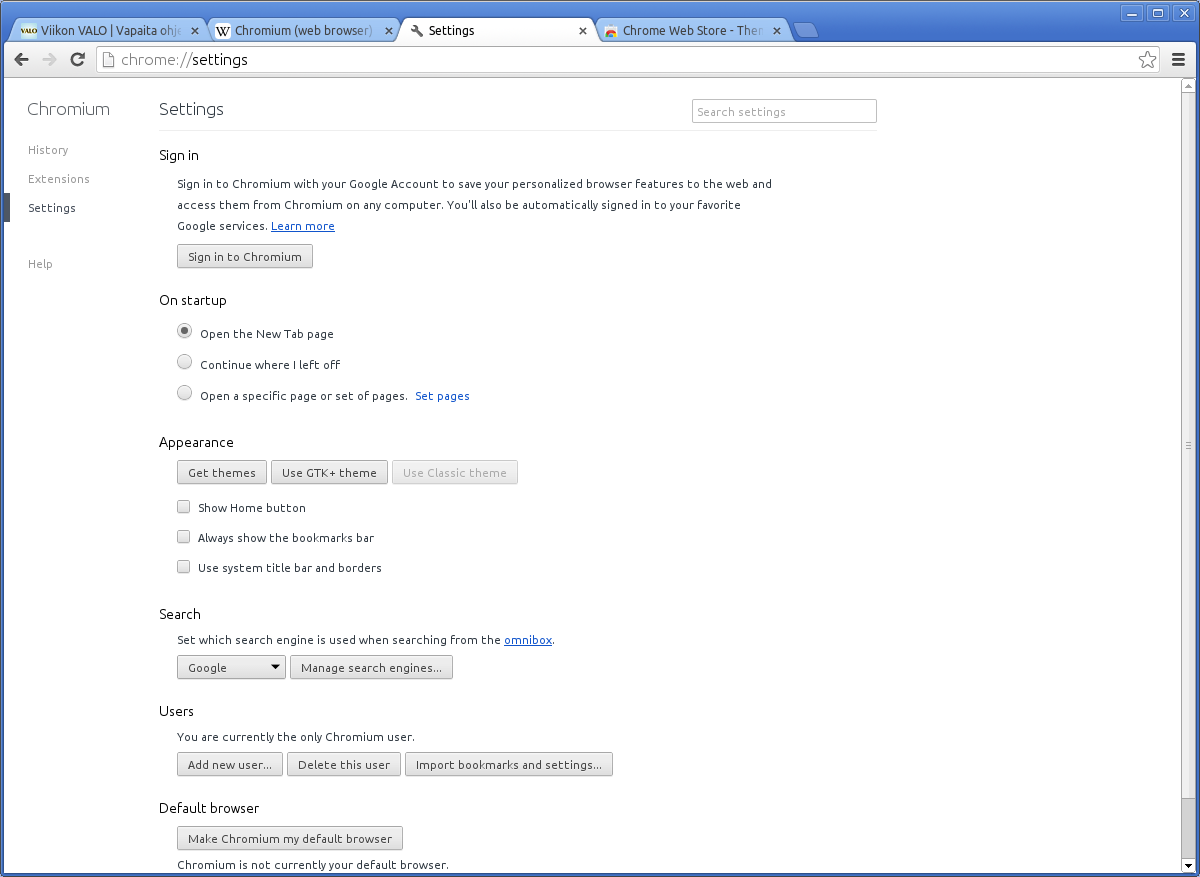The image size is (1200, 877).
Task: Switch to the Viikon VALO tab
Action: point(110,31)
